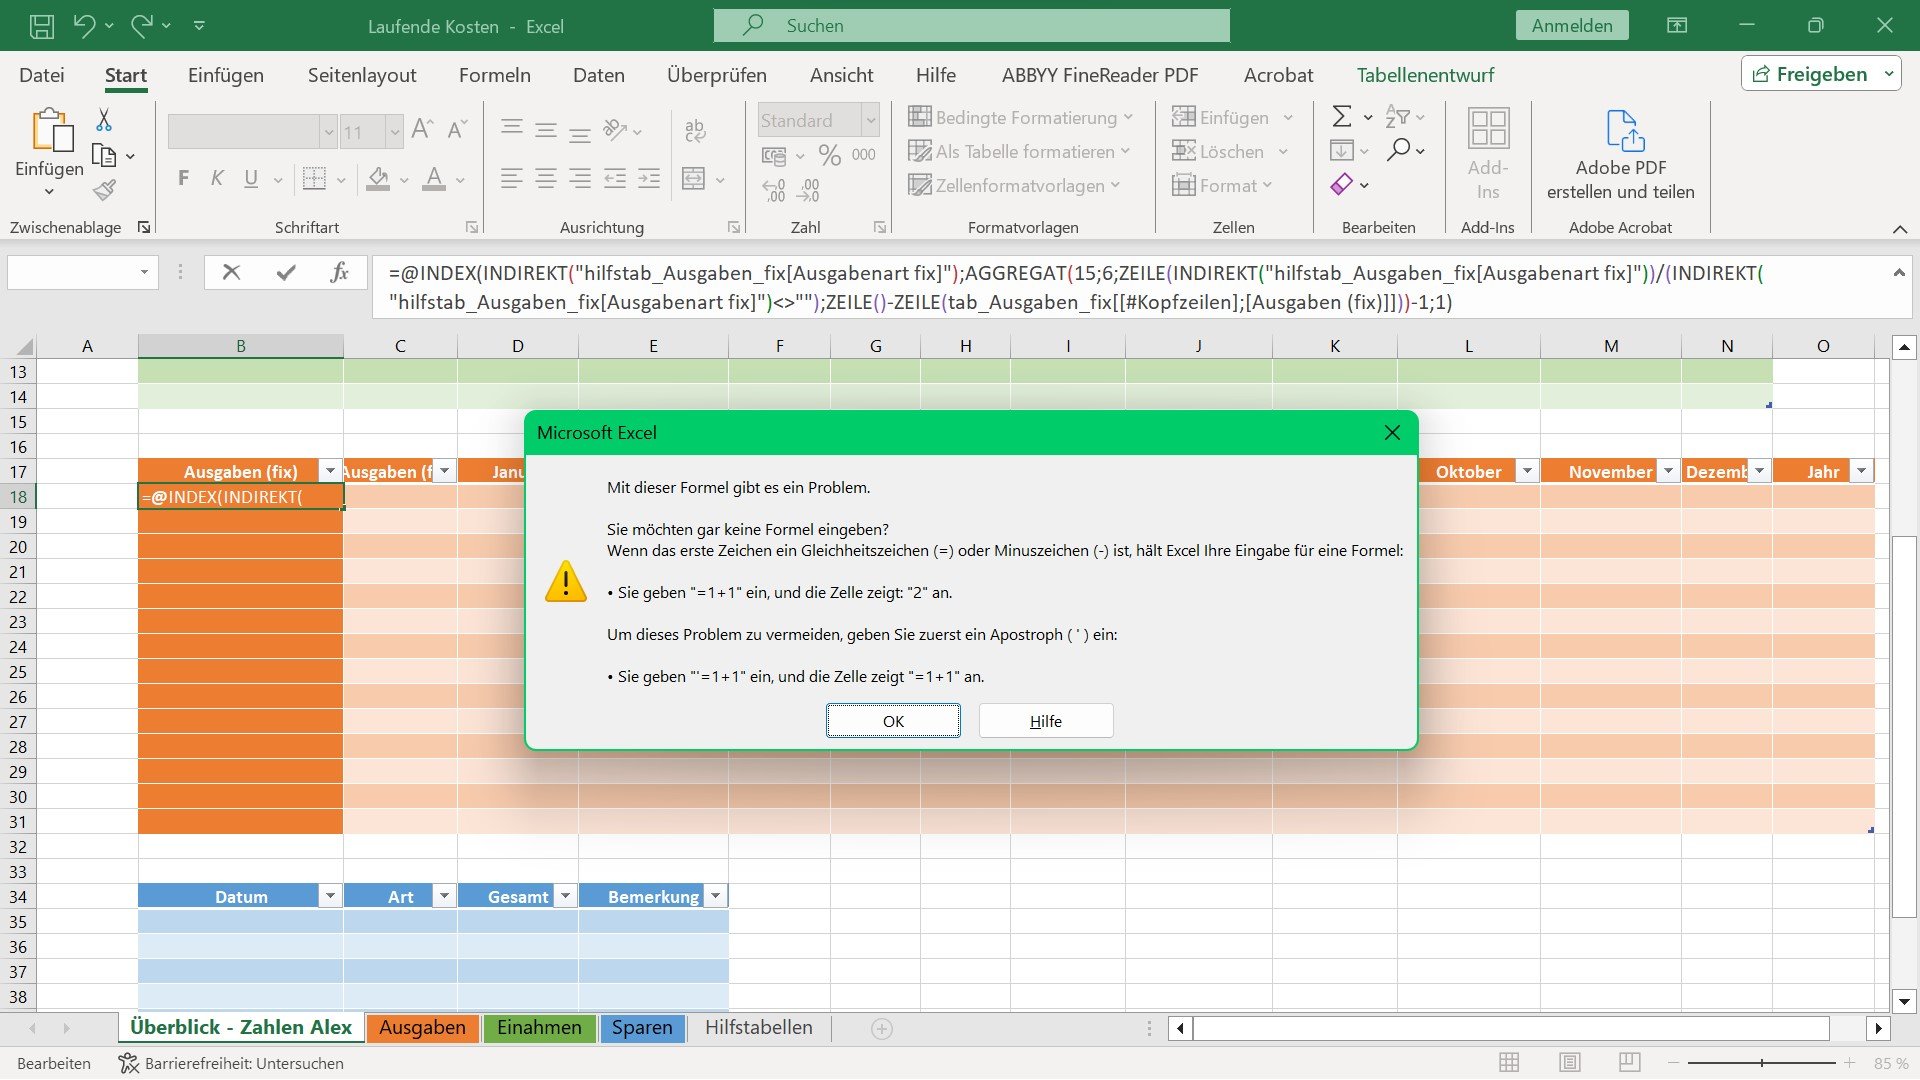Click Hilfe button in the dialog
The height and width of the screenshot is (1080, 1920).
click(1045, 721)
